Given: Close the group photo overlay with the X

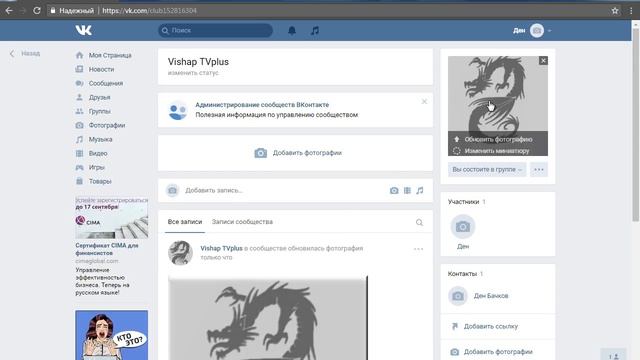Looking at the screenshot, I should tap(543, 61).
